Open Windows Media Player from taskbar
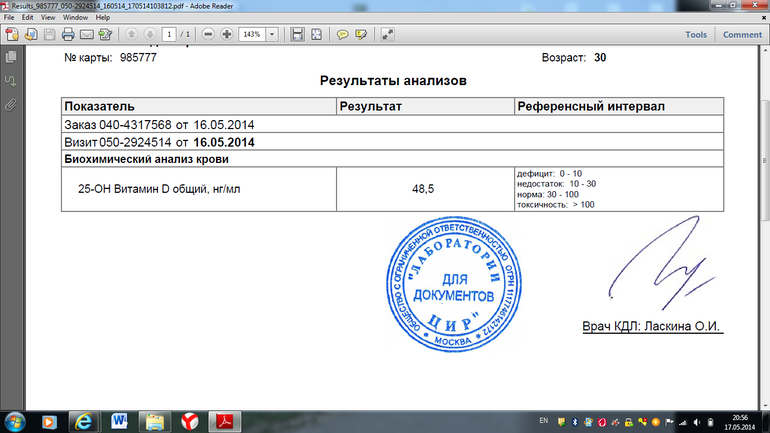Viewport: 770px width, 433px height. pos(49,422)
